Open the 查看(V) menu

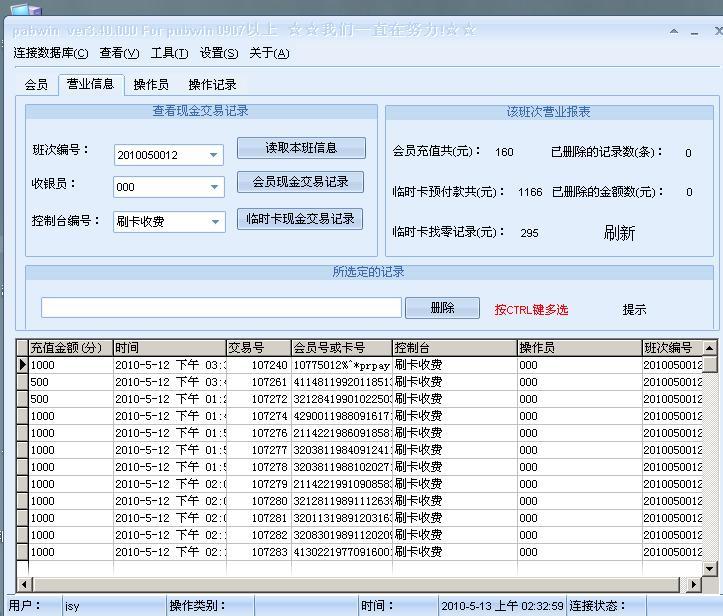[x=119, y=53]
